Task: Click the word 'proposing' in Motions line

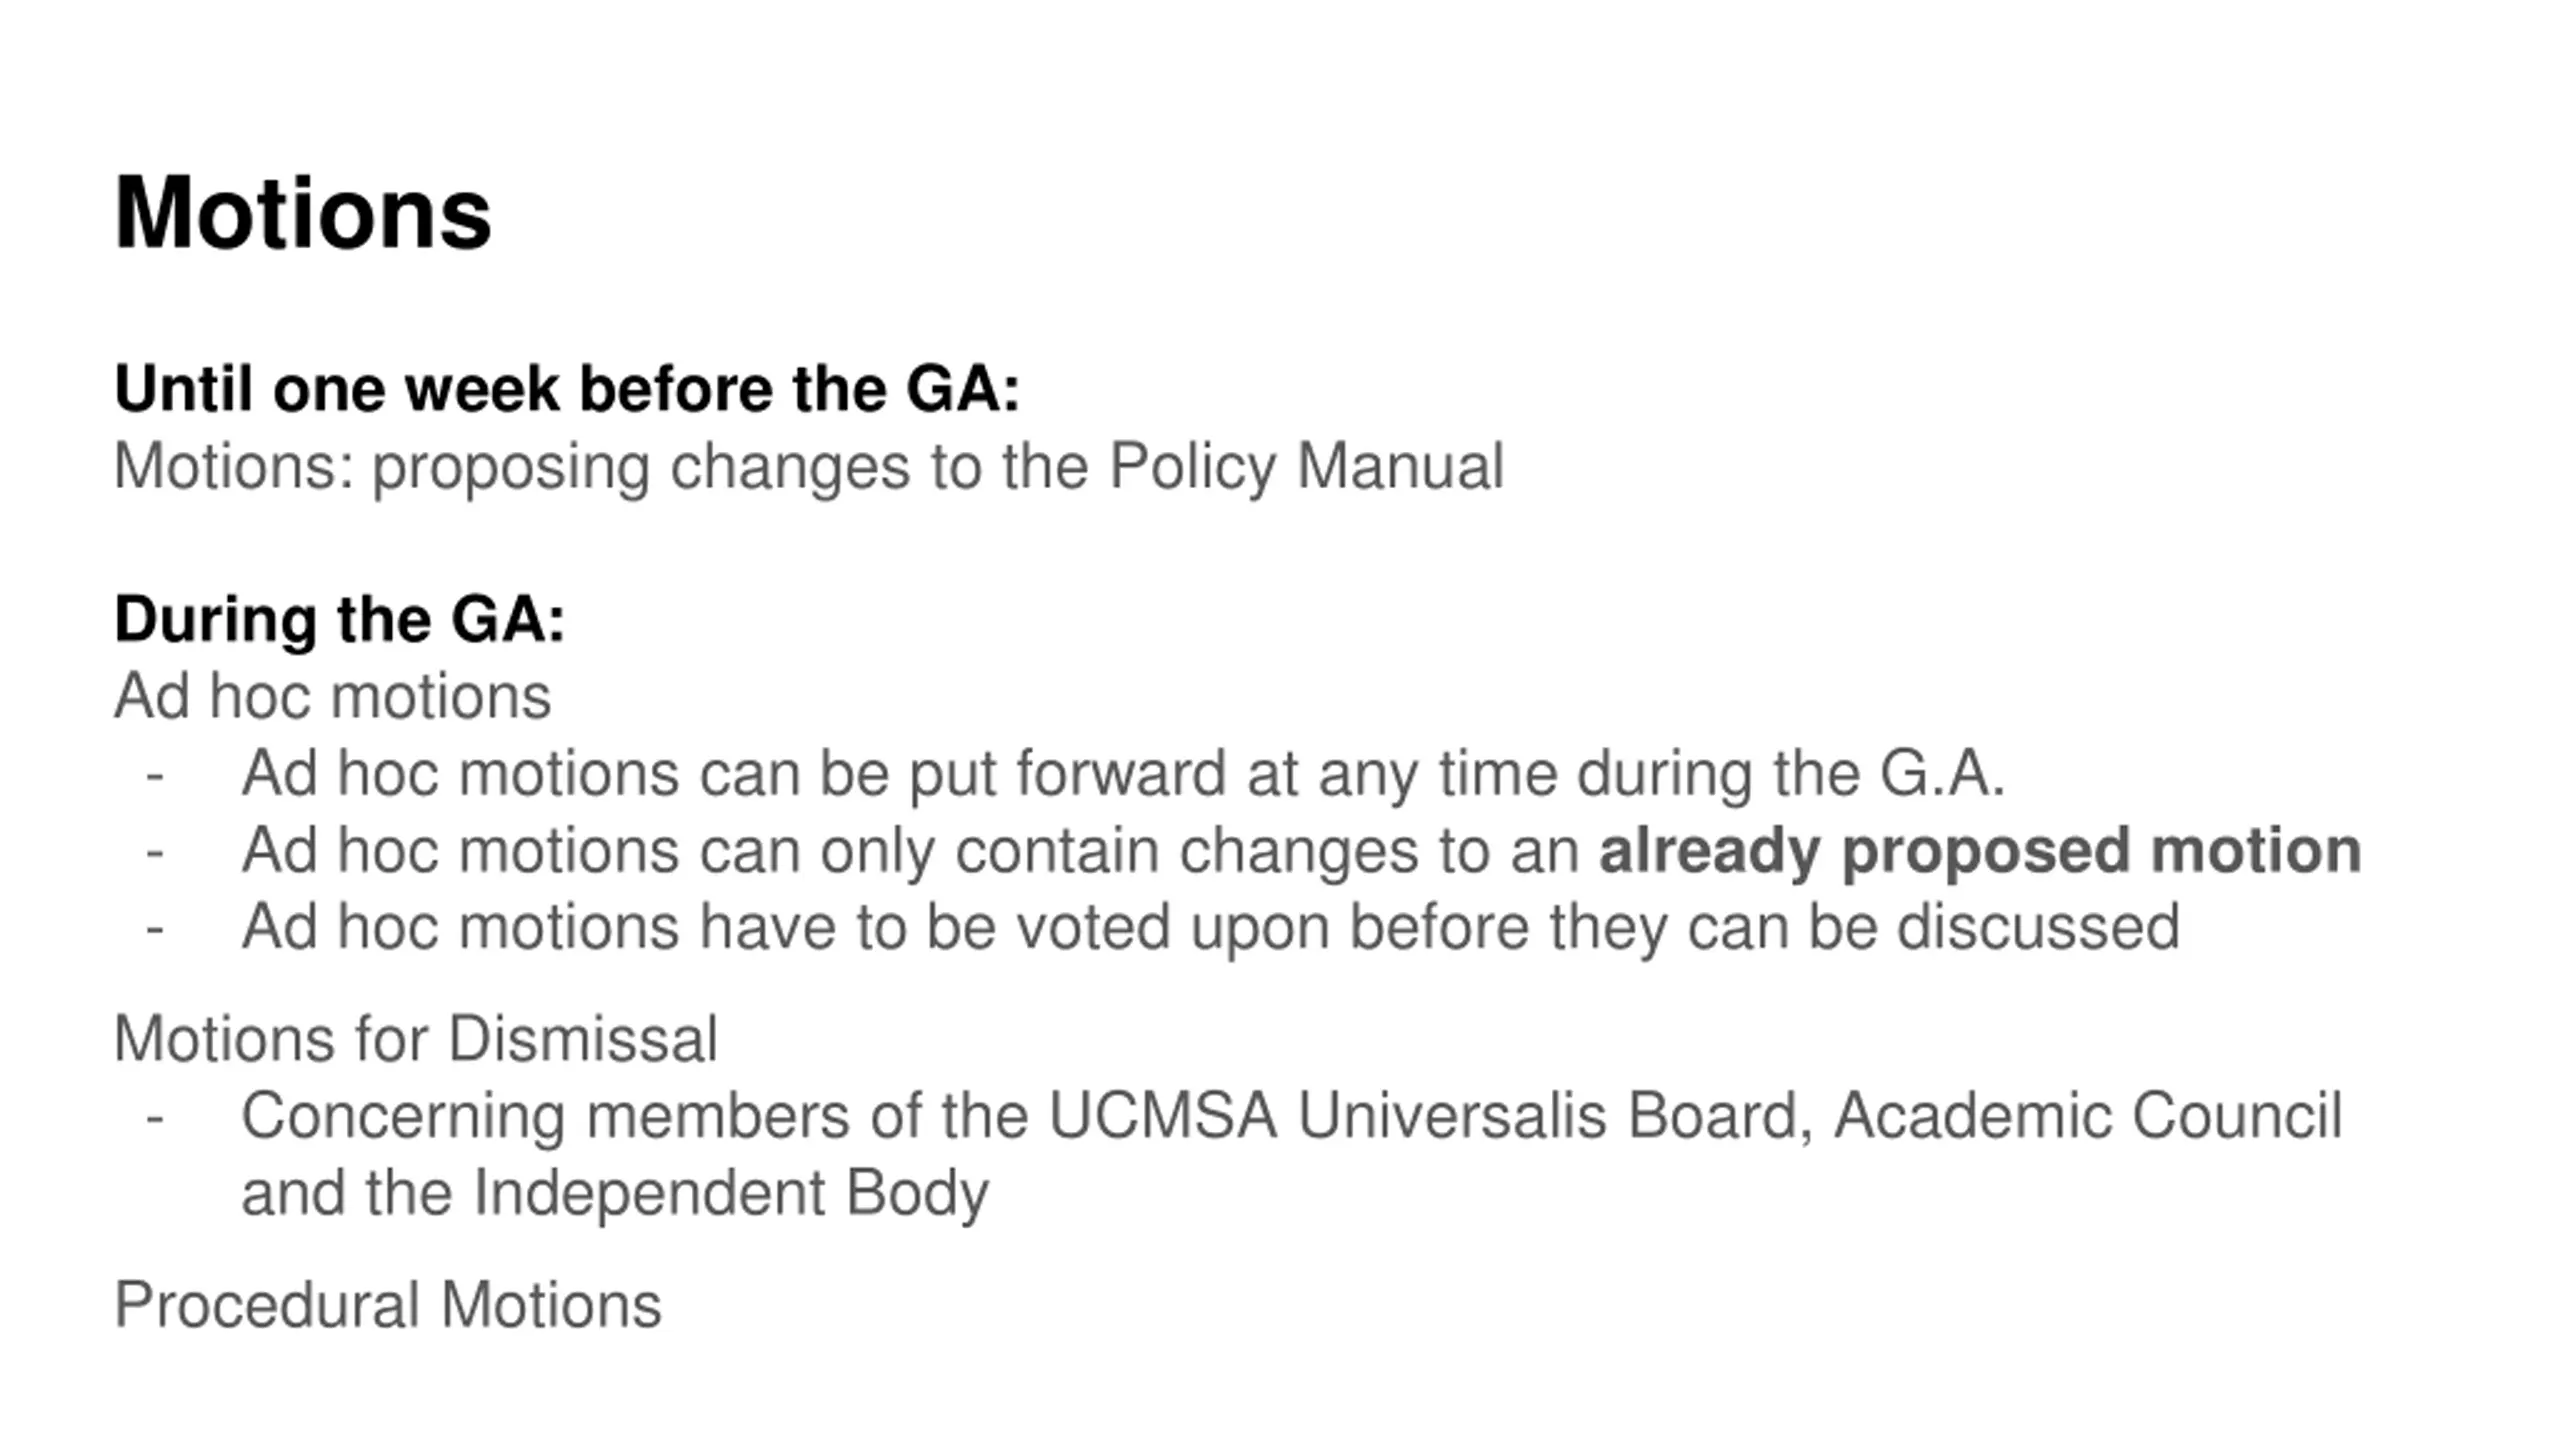Action: (511, 468)
